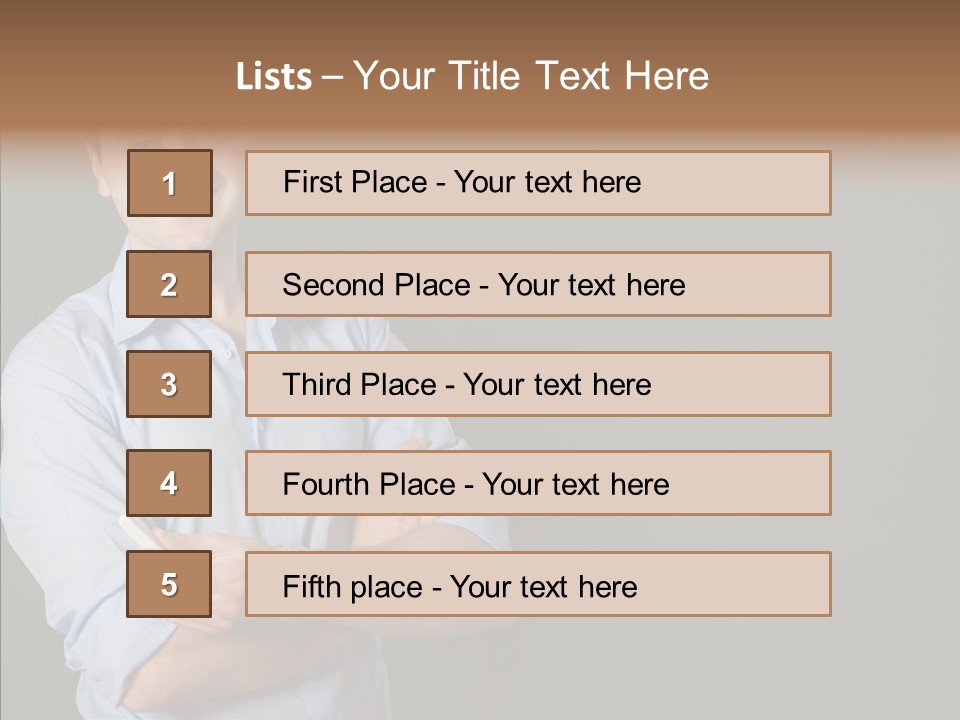Viewport: 960px width, 720px height.
Task: Click empty right end of First Place bar
Action: tap(760, 183)
